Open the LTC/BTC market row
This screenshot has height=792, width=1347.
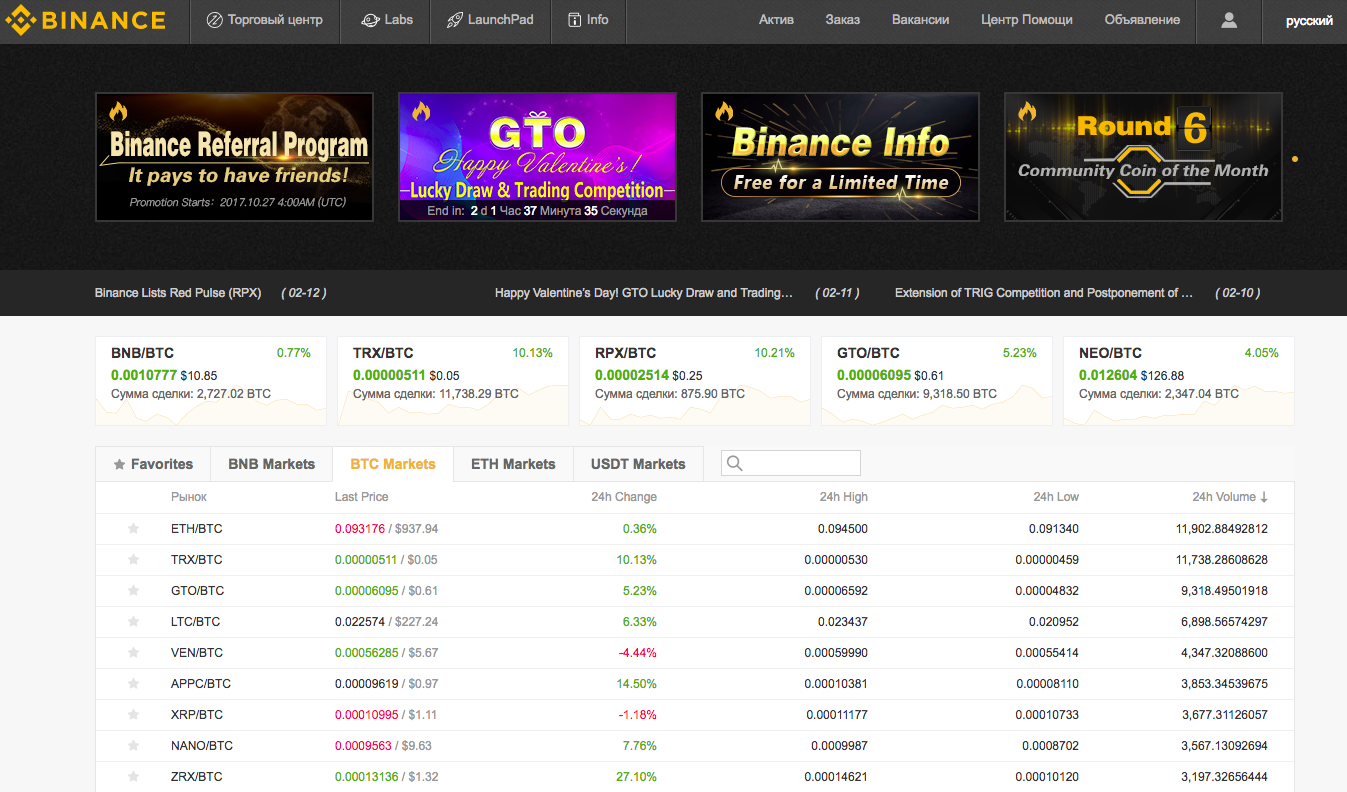[x=695, y=622]
